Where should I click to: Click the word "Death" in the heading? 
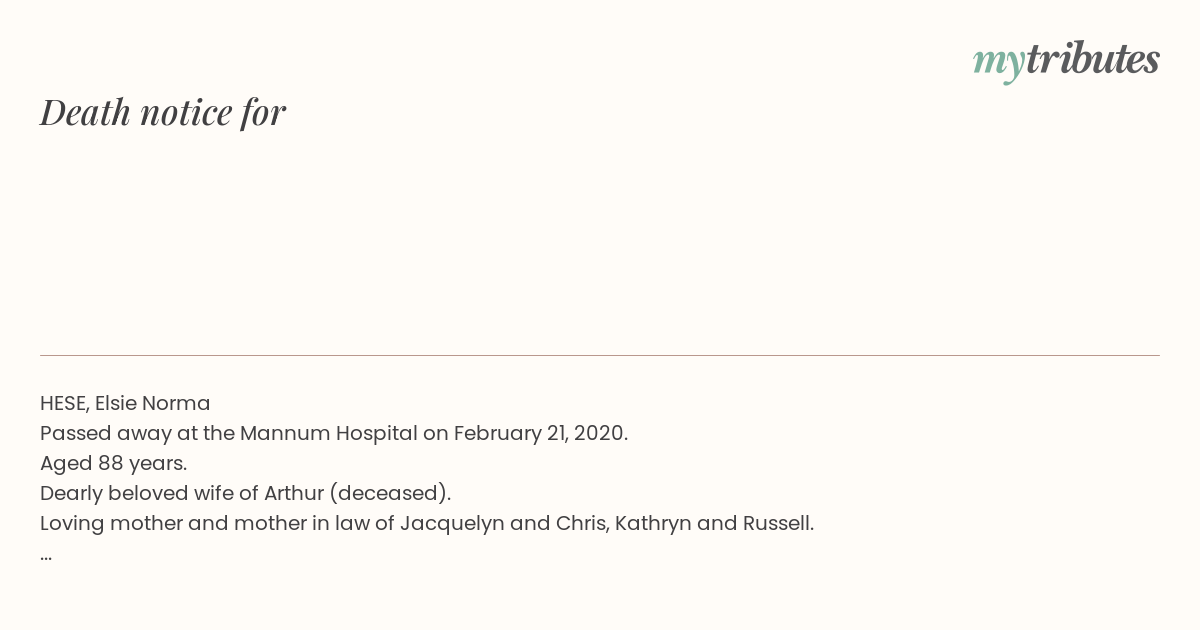coord(86,112)
